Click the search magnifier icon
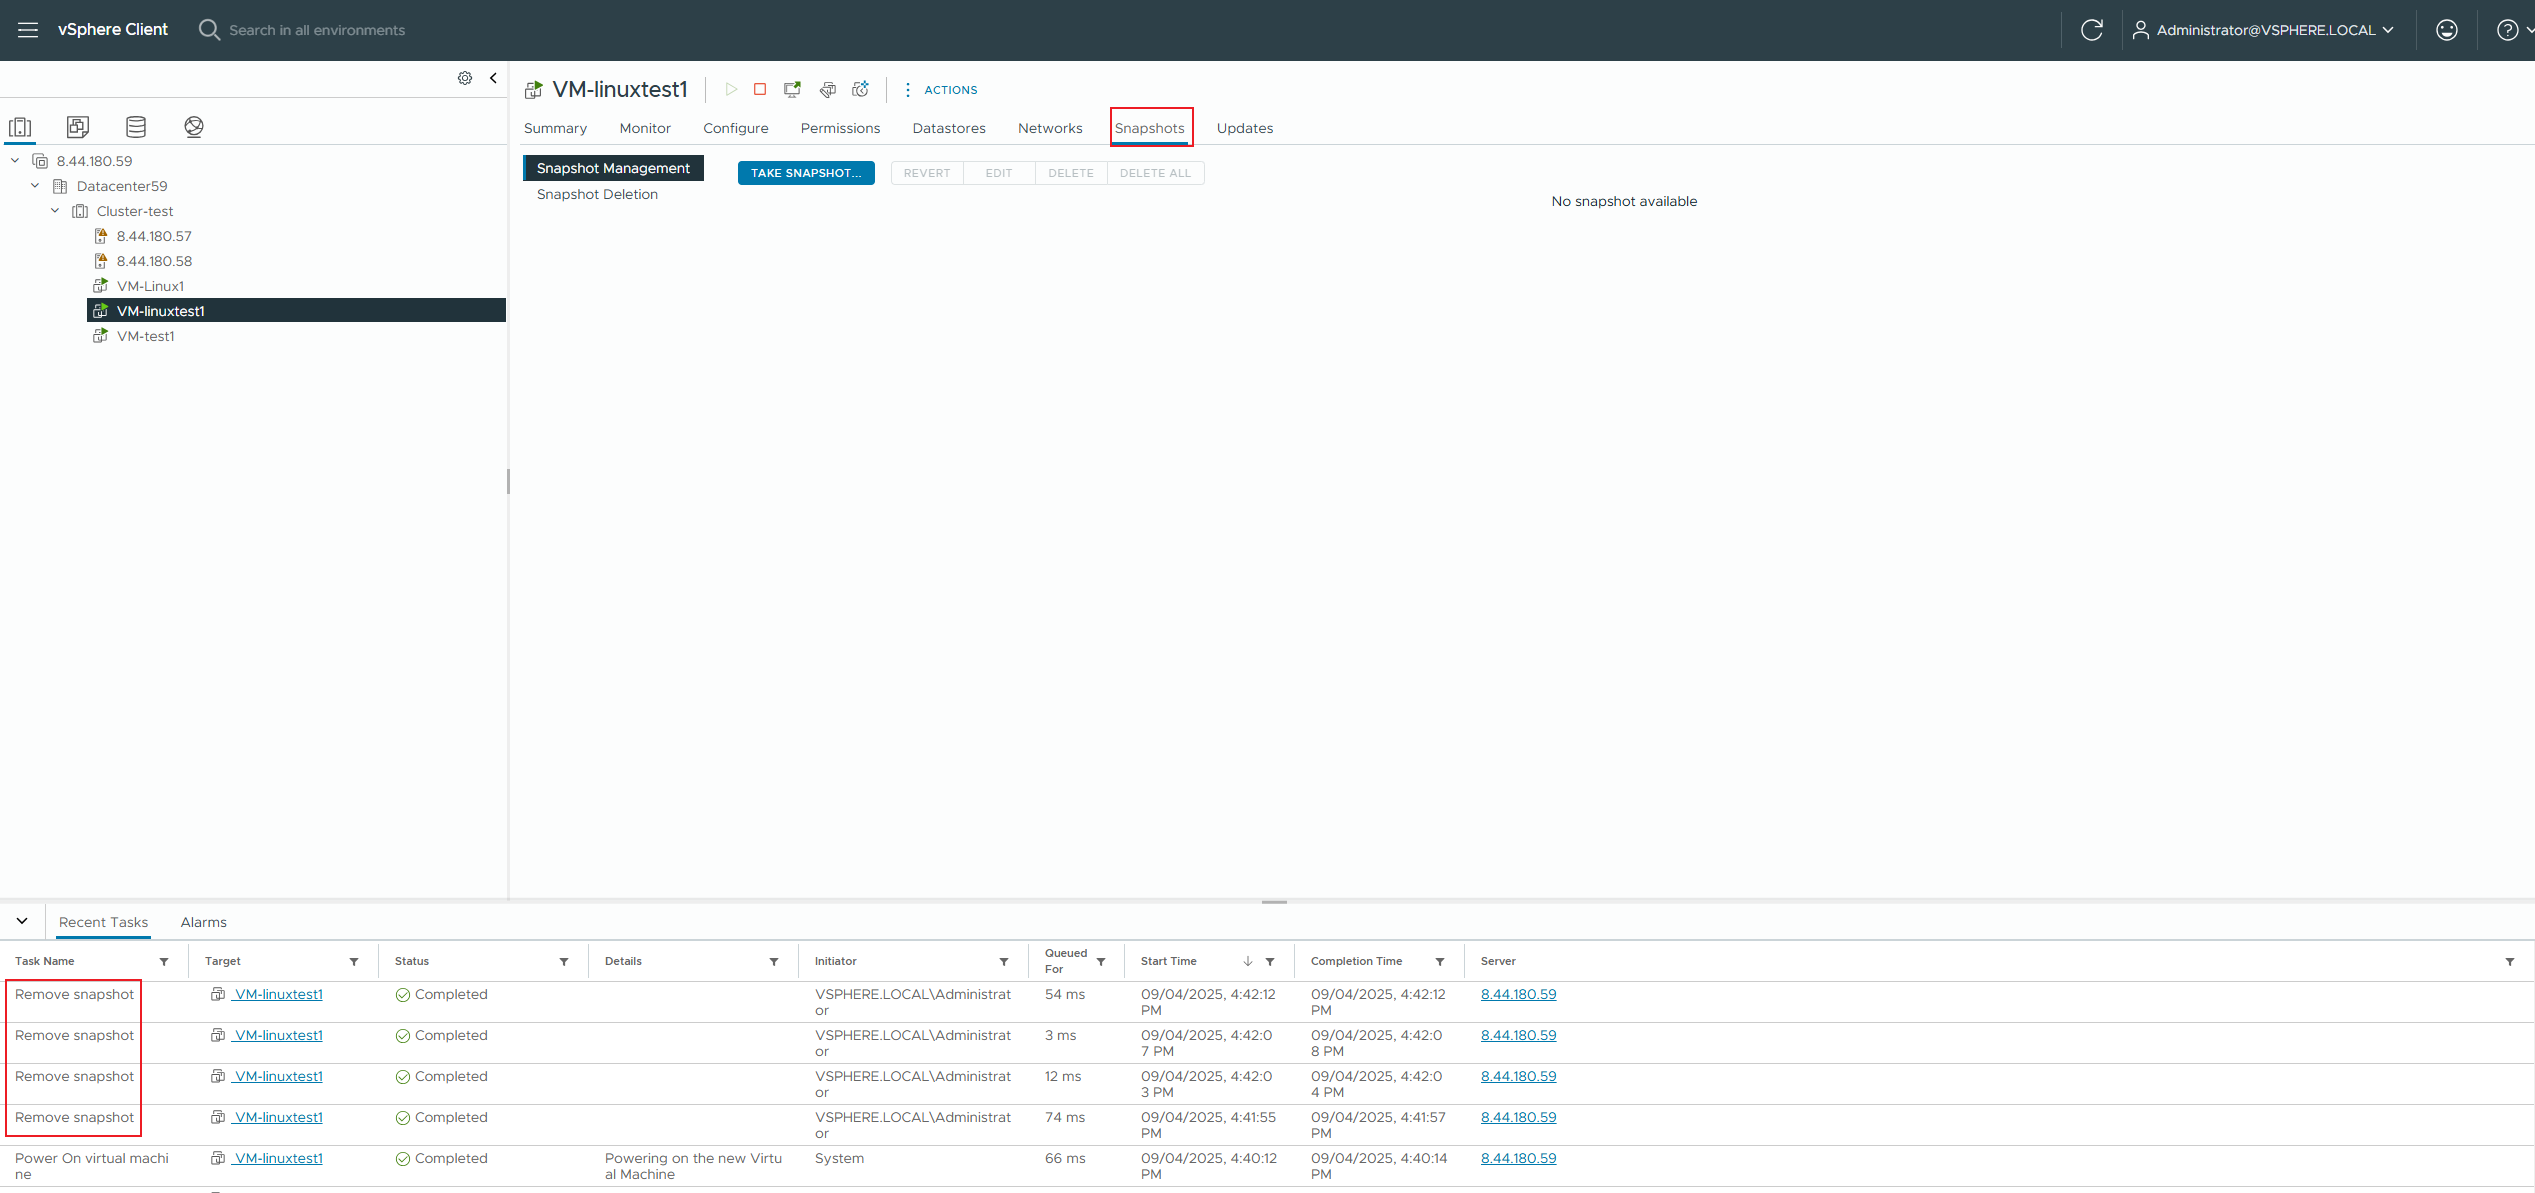 click(x=209, y=30)
